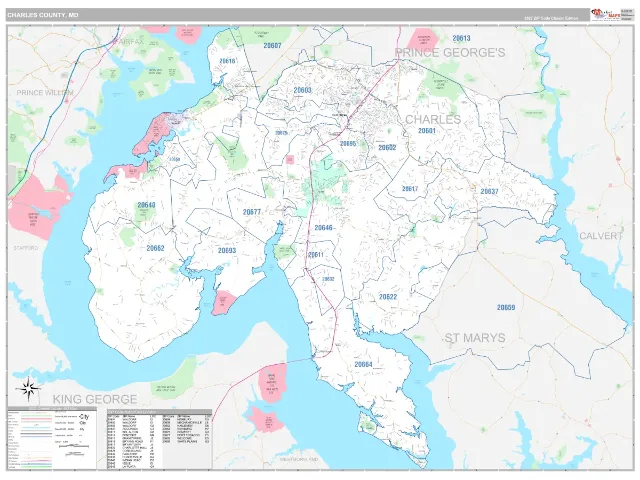
Task: Click the CHARLES county label
Action: tap(433, 120)
